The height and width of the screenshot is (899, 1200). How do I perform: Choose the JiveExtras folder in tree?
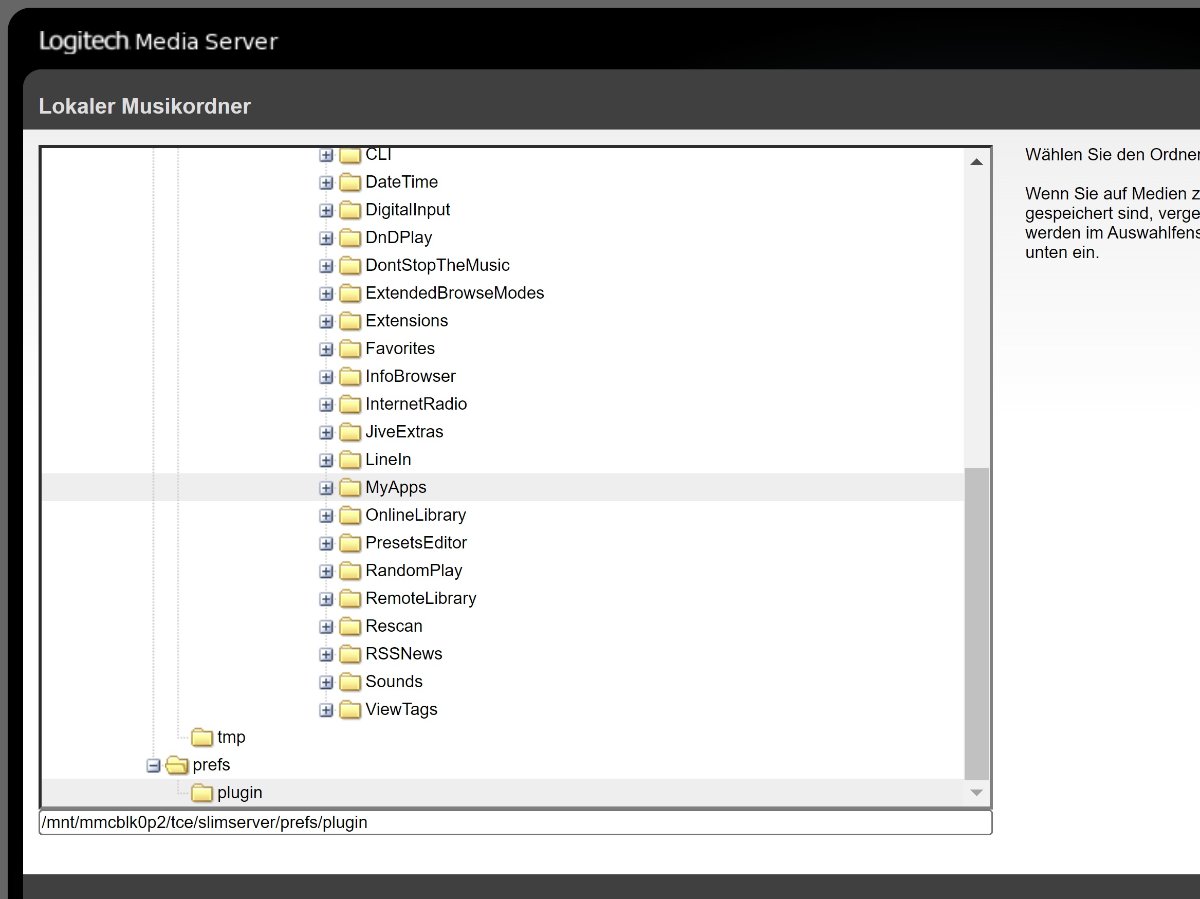[x=404, y=432]
